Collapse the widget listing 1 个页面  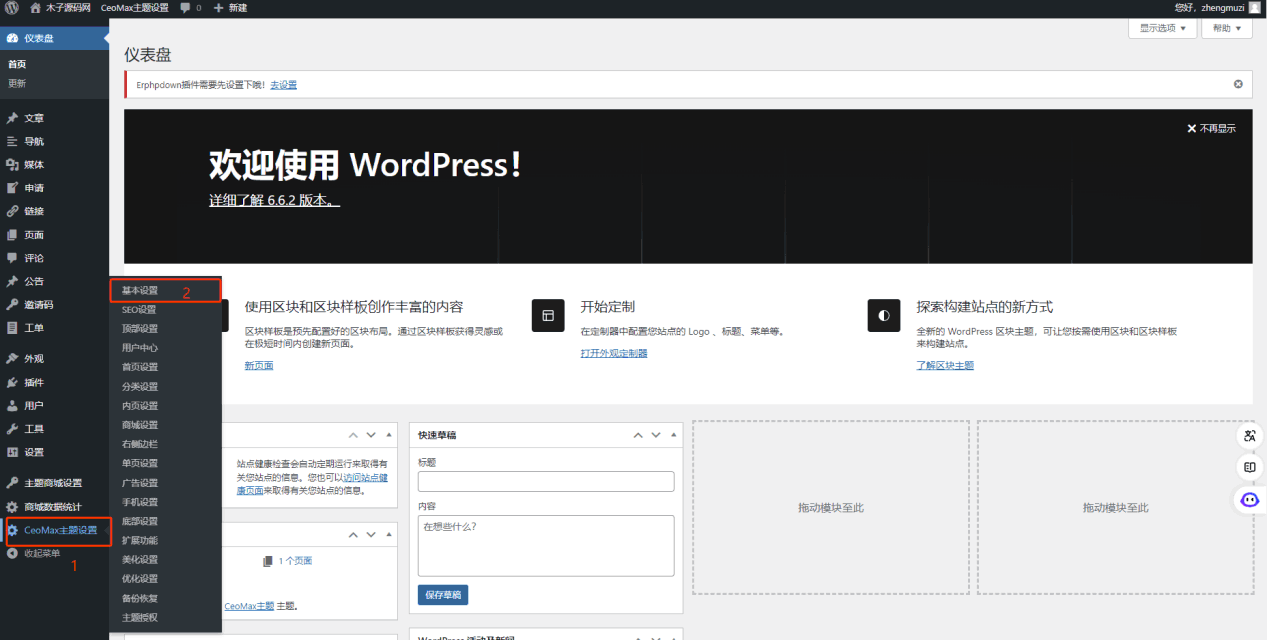pos(388,536)
